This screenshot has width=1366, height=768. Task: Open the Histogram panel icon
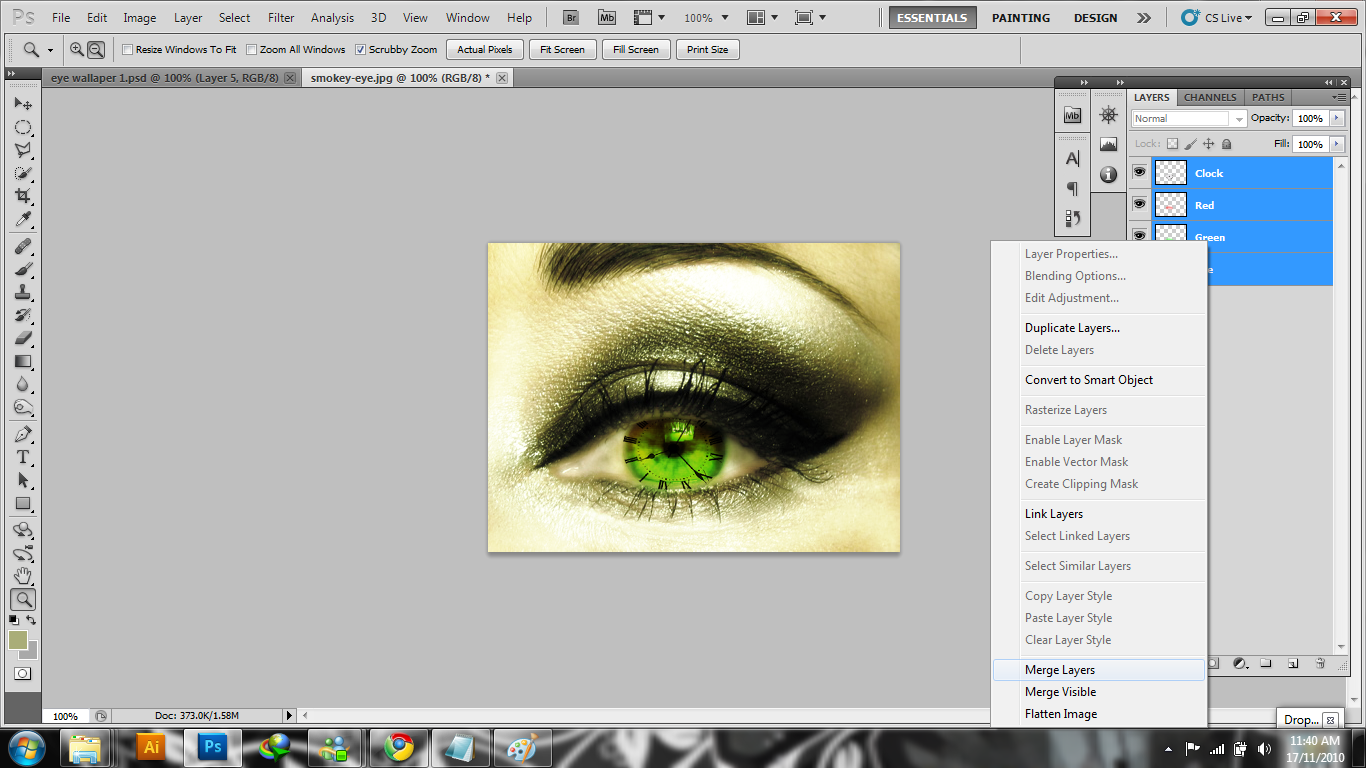(x=1108, y=144)
